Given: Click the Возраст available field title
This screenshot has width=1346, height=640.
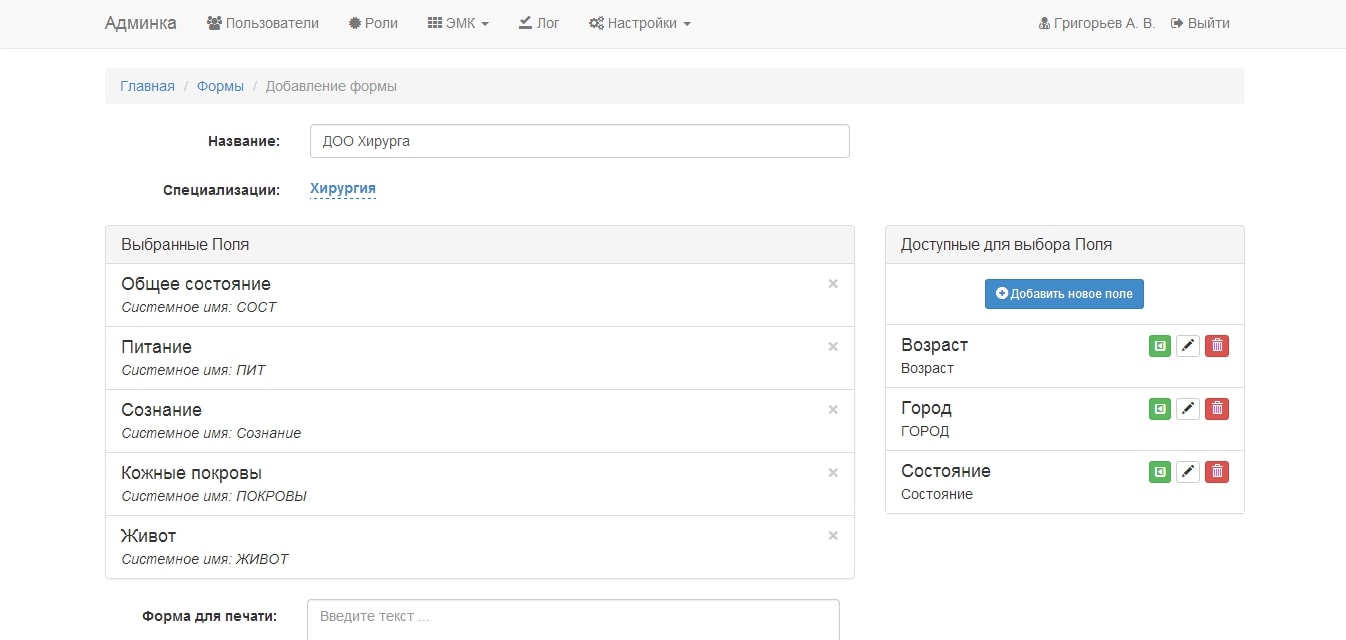Looking at the screenshot, I should (934, 345).
